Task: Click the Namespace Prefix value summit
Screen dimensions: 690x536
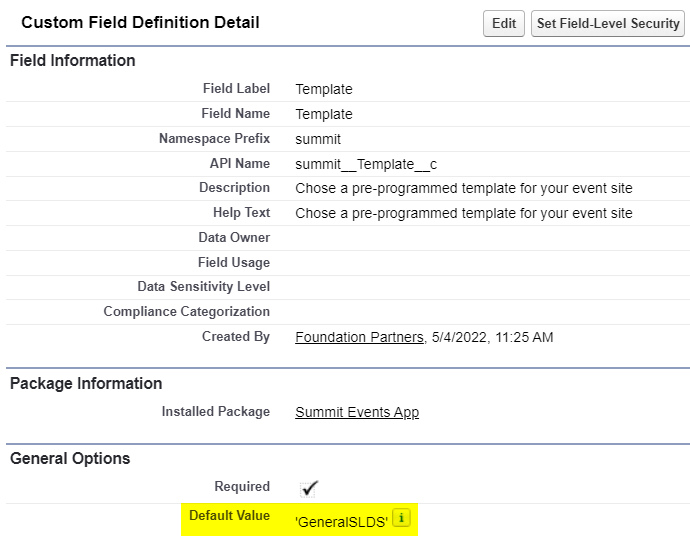Action: coord(318,139)
